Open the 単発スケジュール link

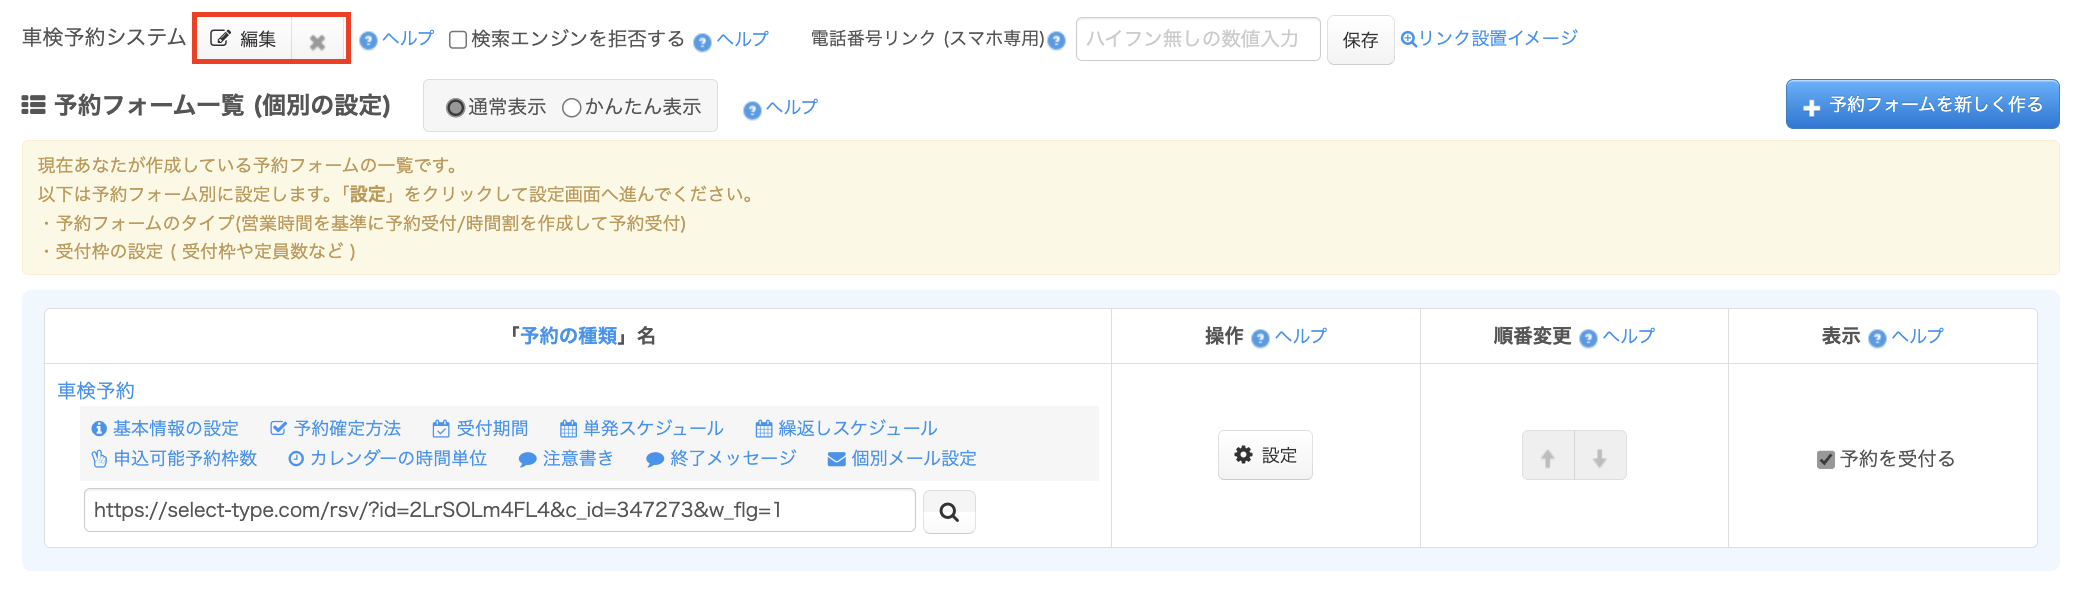(x=642, y=428)
